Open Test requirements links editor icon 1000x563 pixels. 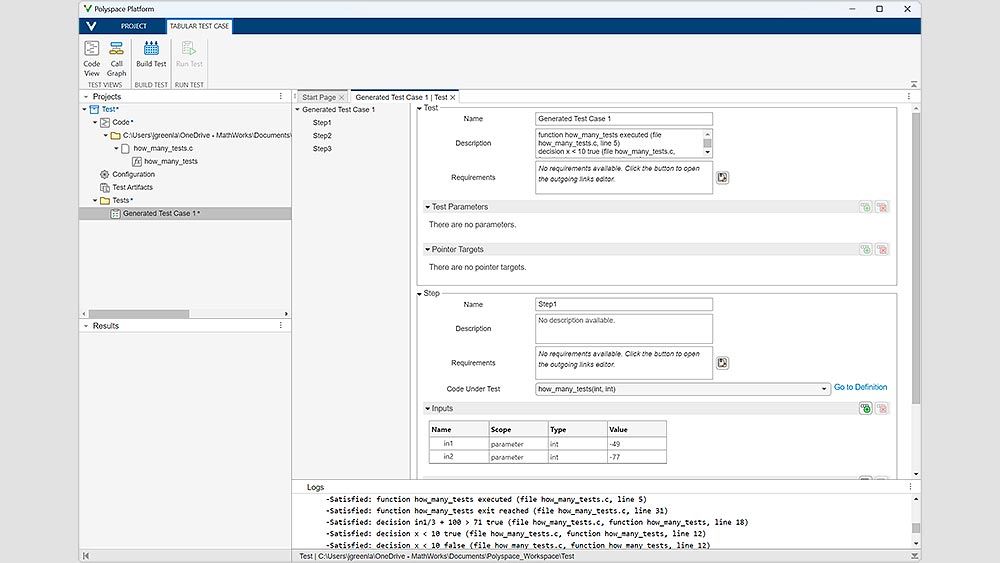(723, 178)
